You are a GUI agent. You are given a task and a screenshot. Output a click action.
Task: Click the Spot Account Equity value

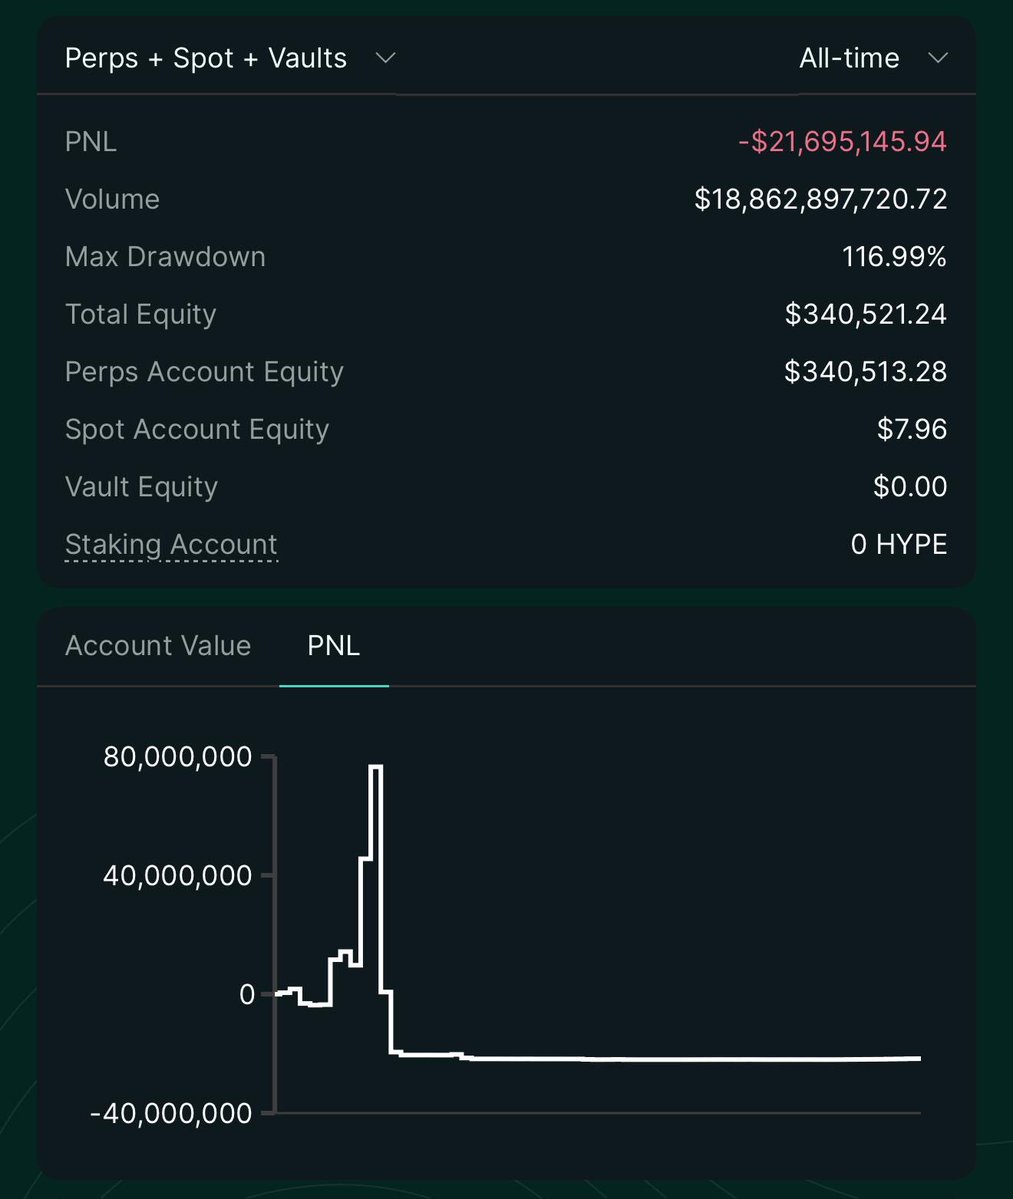[x=911, y=429]
